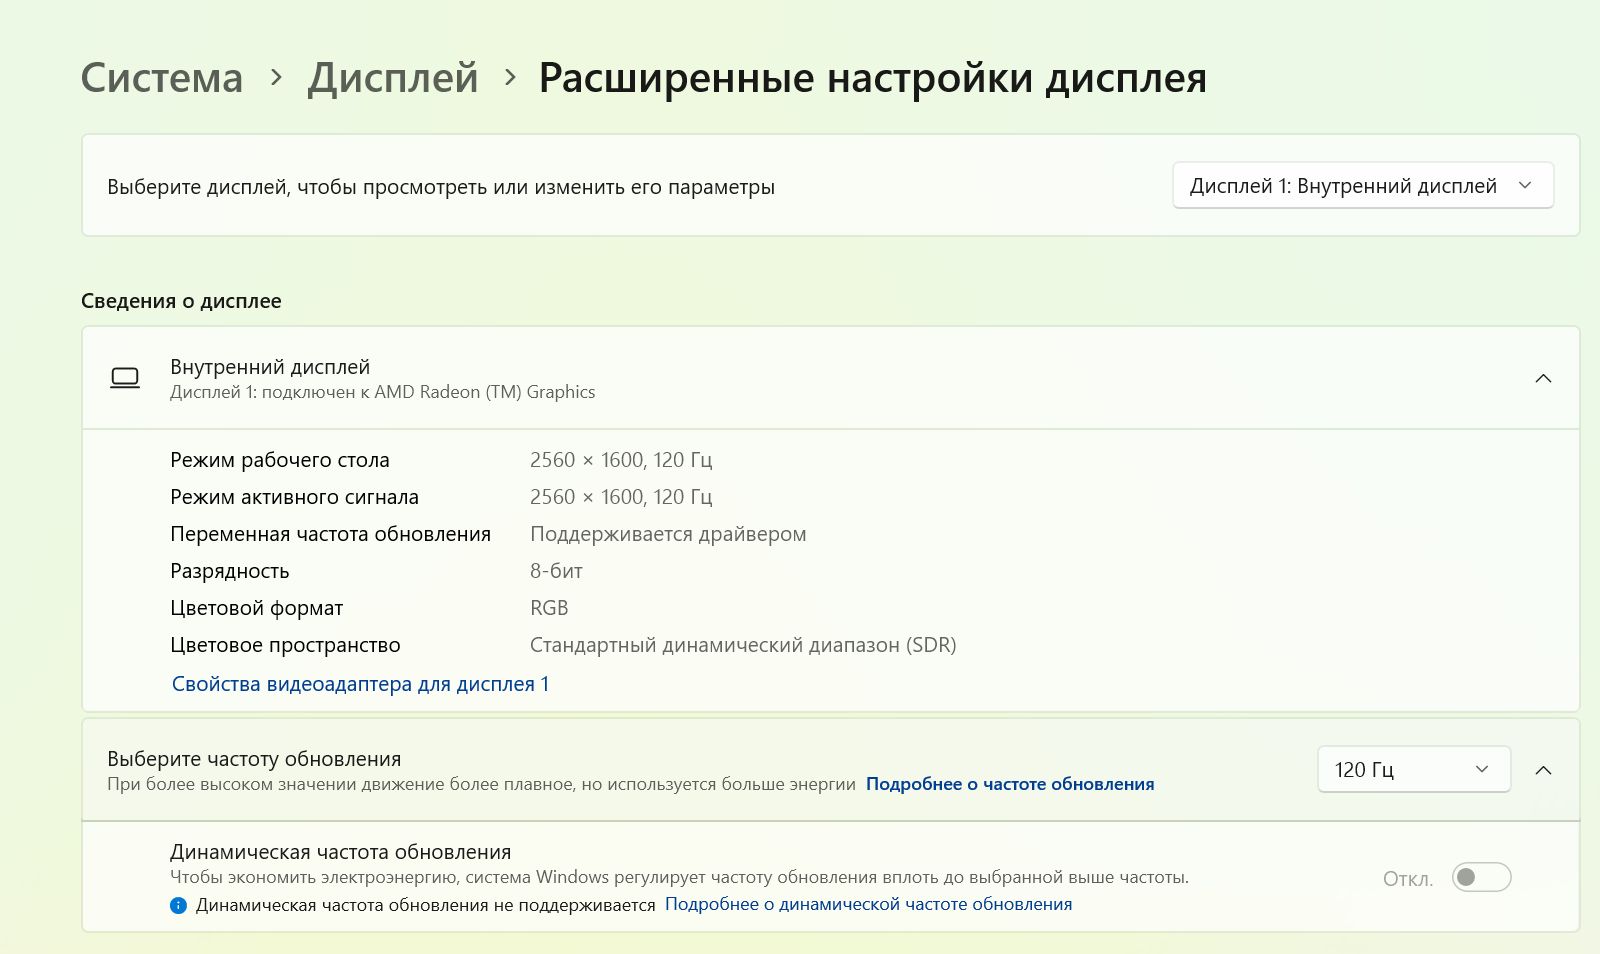This screenshot has width=1600, height=954.
Task: Toggle Динамическая частота обновления switch
Action: point(1481,877)
